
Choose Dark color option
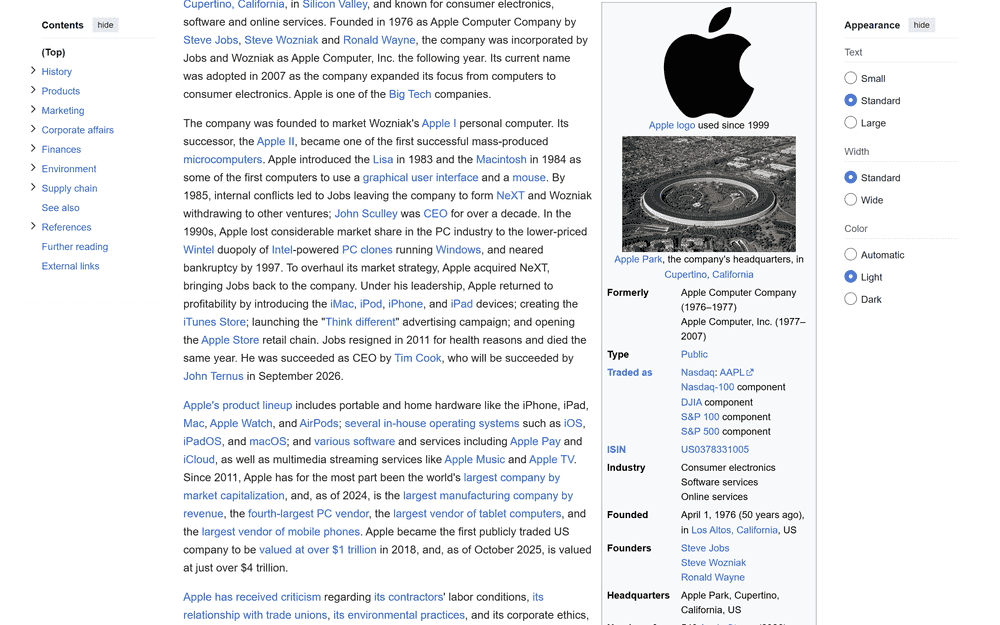tap(850, 299)
